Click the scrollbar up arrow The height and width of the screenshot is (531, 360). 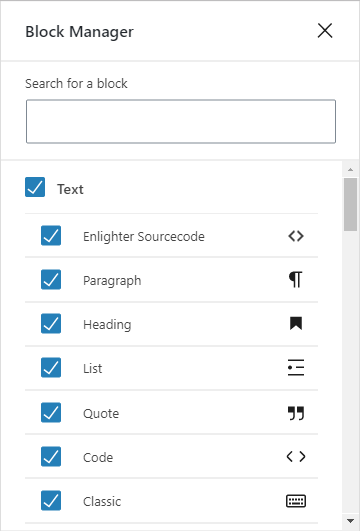click(x=351, y=170)
